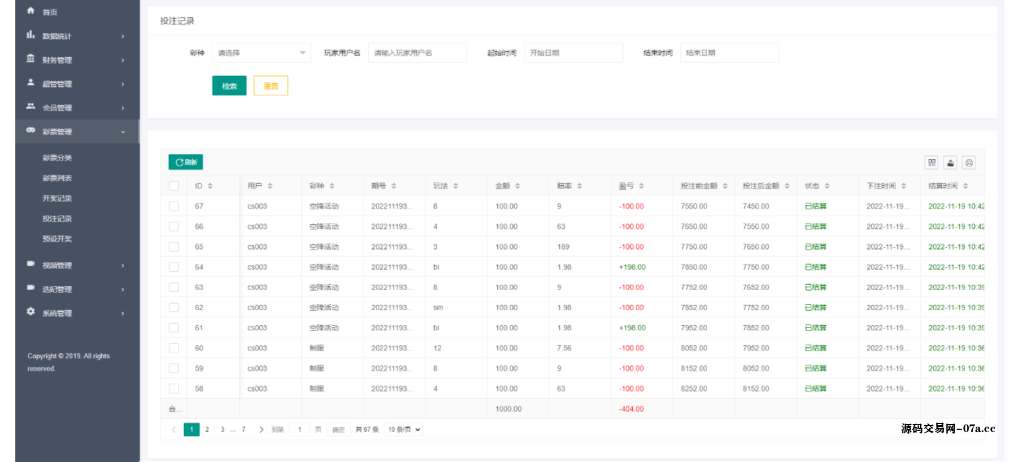1024x462 pixels.
Task: Click the print icon above the table
Action: (x=969, y=163)
